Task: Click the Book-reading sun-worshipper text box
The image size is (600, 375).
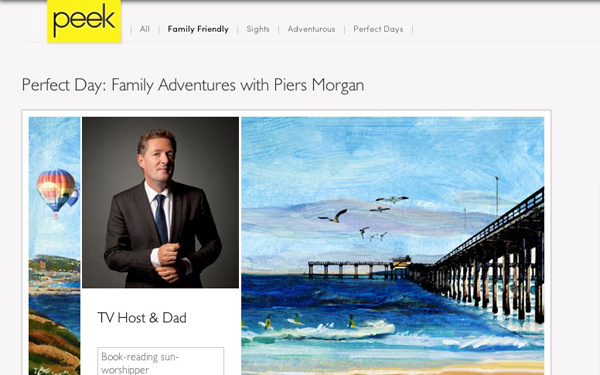Action: click(x=160, y=361)
